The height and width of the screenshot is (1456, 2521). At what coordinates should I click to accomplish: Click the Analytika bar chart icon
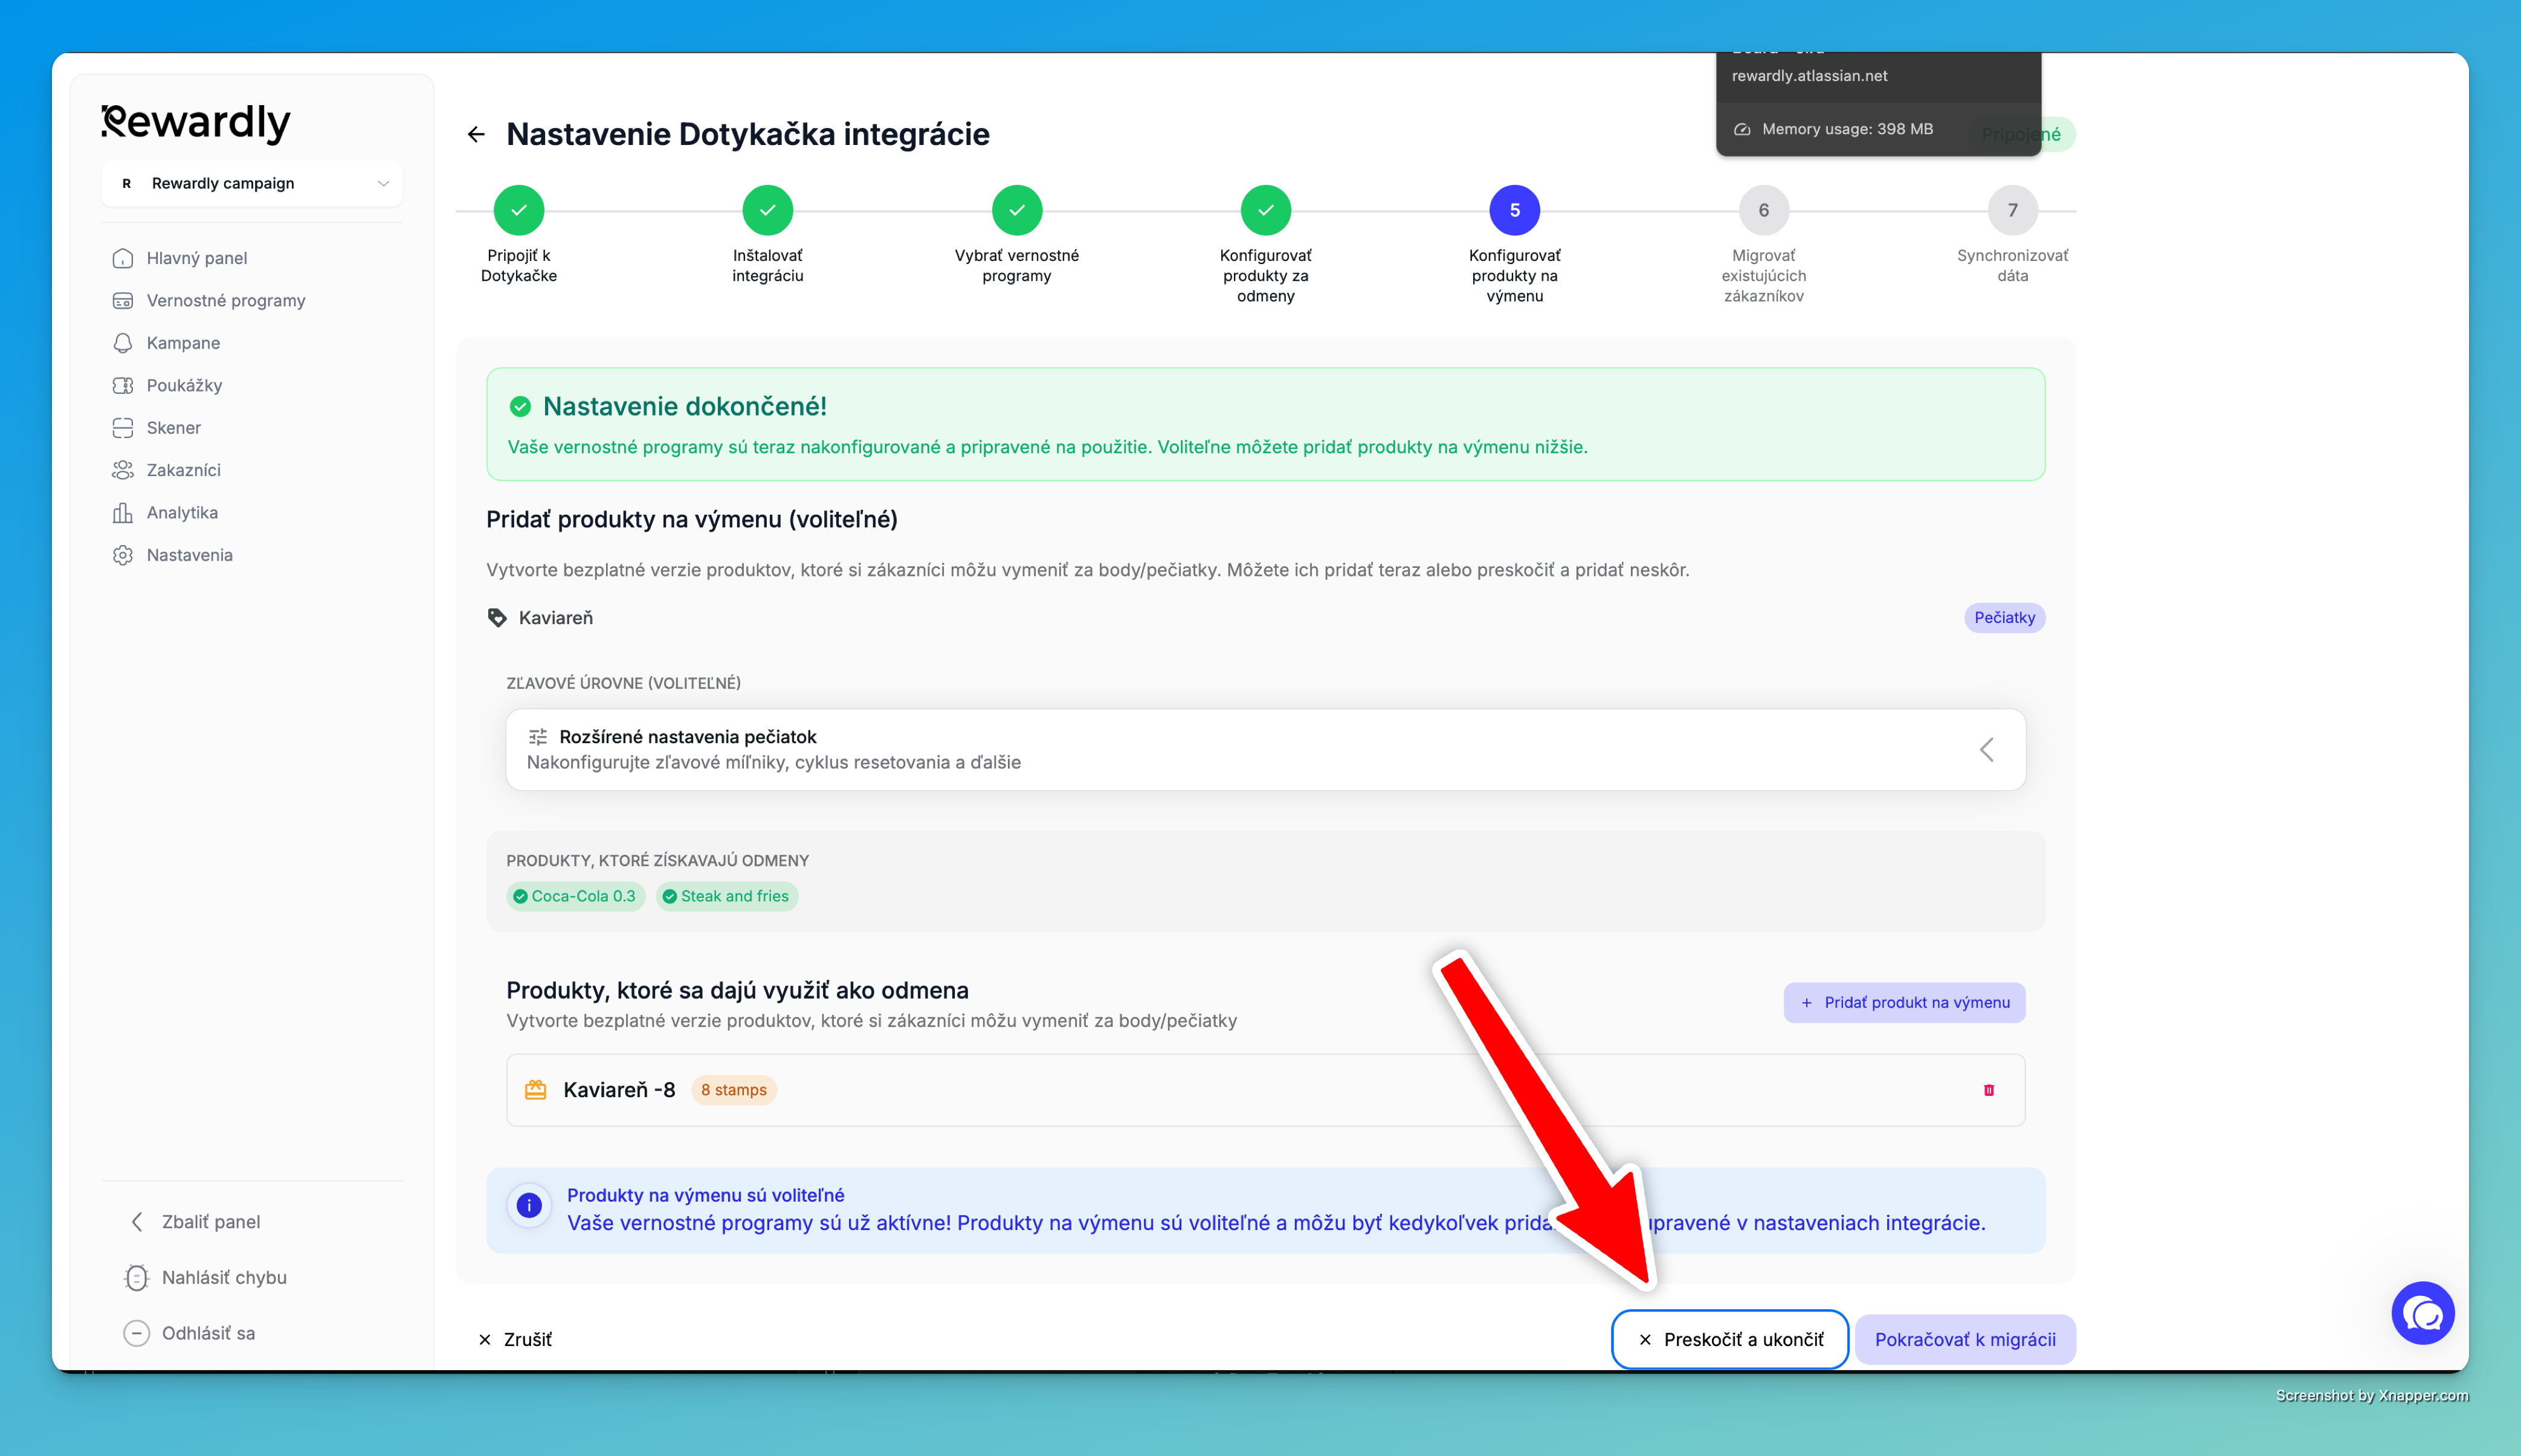pyautogui.click(x=123, y=512)
